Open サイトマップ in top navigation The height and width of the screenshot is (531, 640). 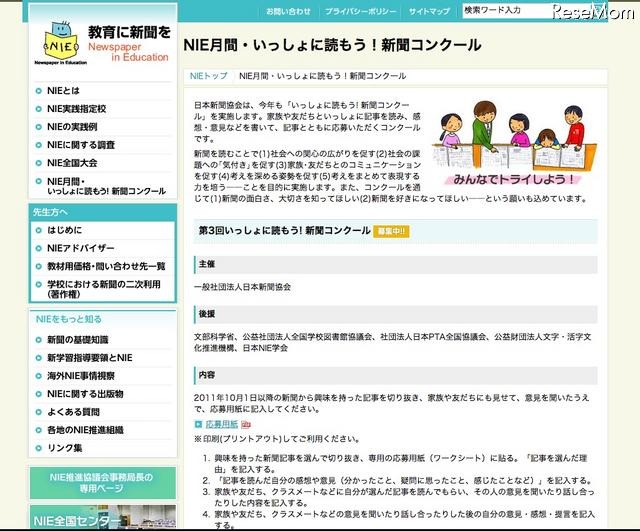pyautogui.click(x=429, y=11)
